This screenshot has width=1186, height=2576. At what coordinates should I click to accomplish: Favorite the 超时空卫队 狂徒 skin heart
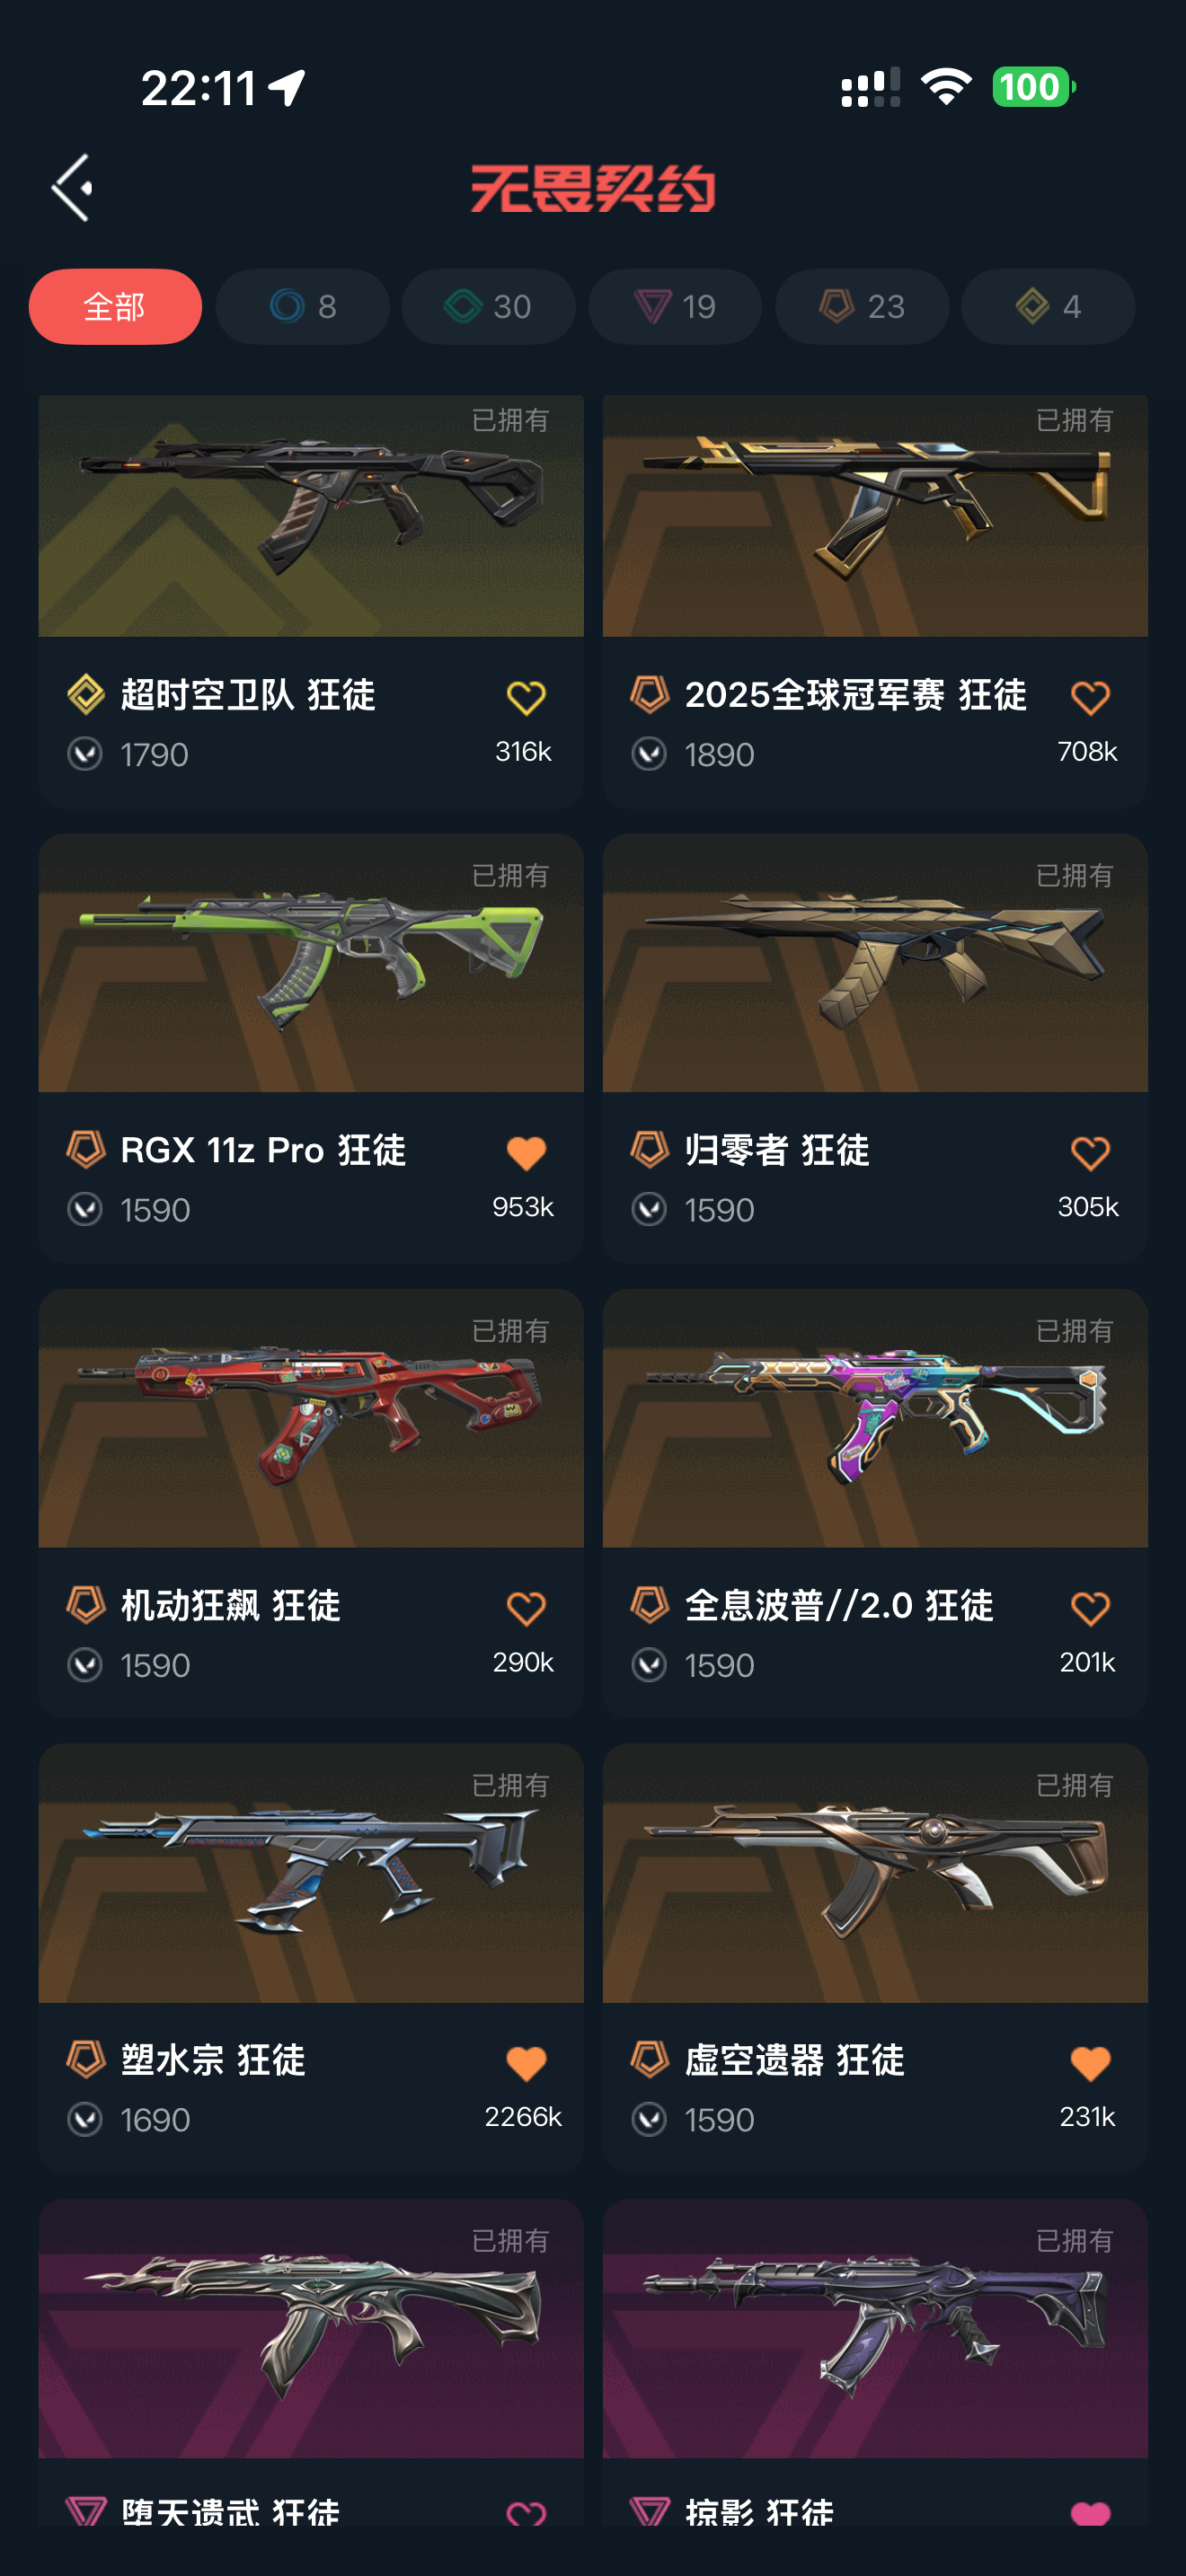pyautogui.click(x=526, y=697)
